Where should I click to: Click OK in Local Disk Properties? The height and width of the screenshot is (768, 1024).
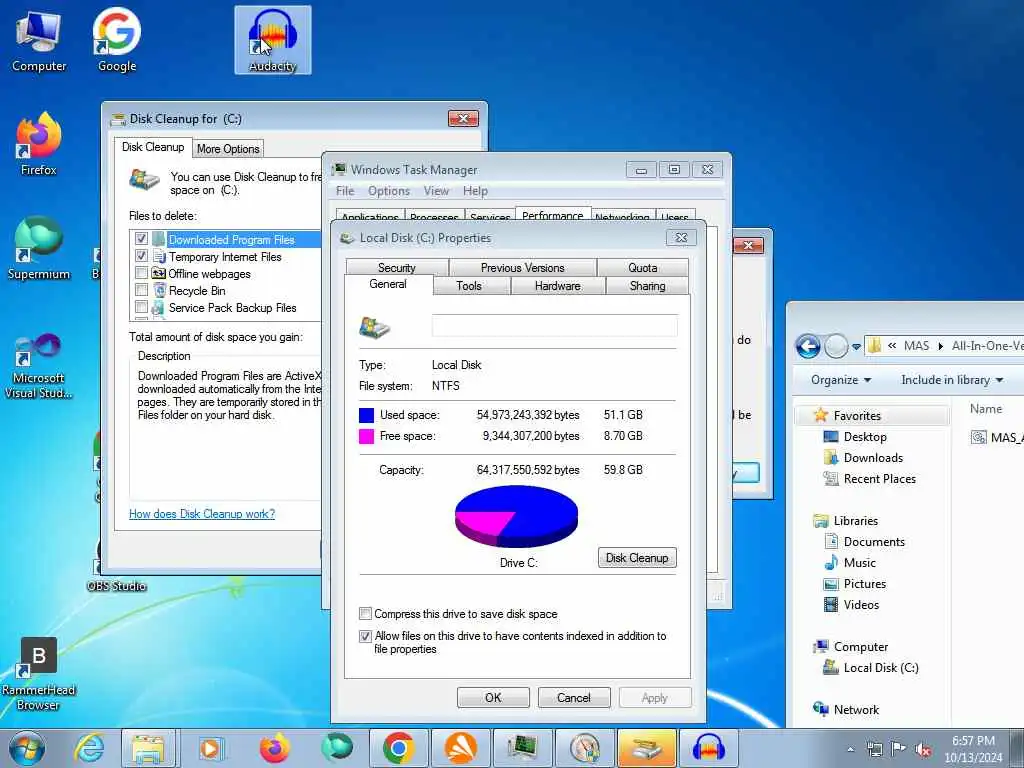click(x=493, y=697)
